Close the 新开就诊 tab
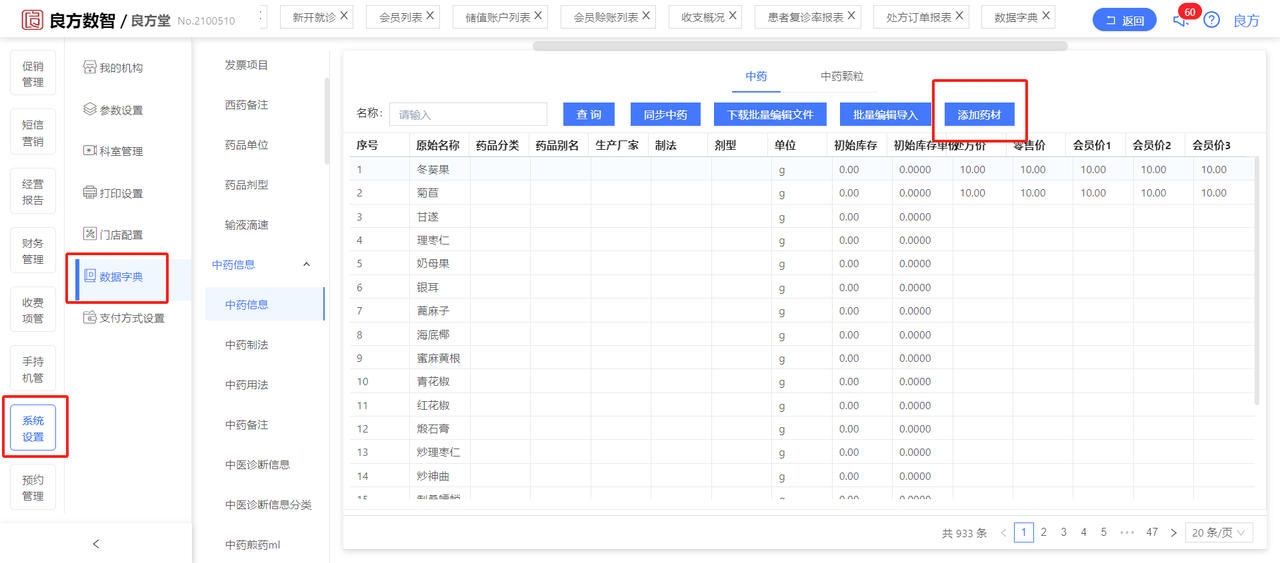 tap(344, 16)
